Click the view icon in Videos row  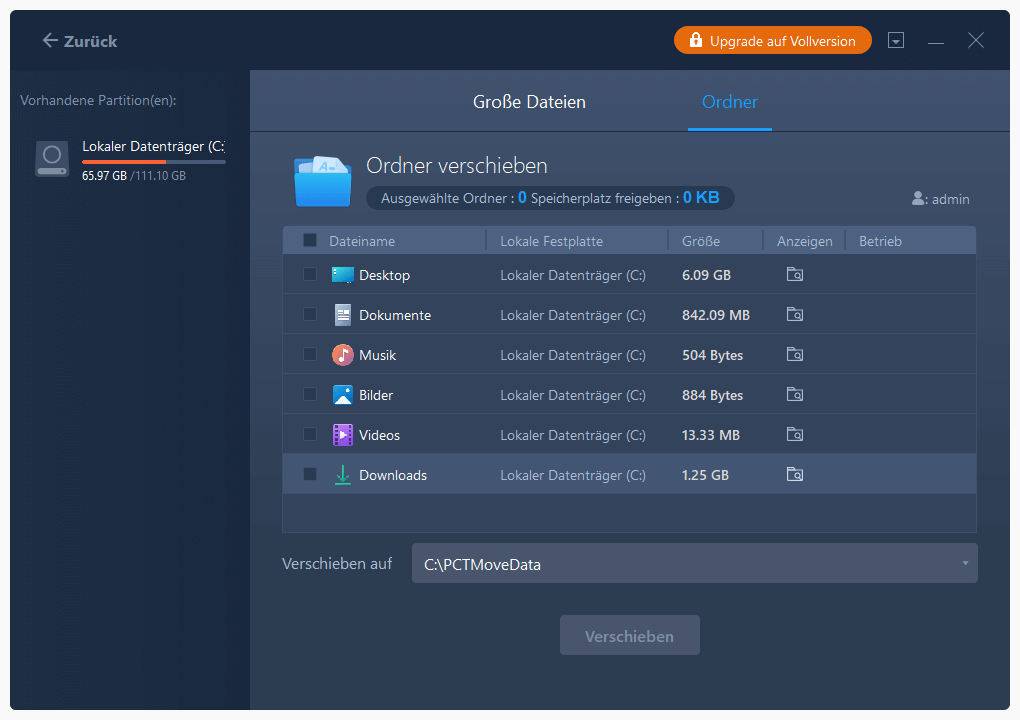coord(794,435)
